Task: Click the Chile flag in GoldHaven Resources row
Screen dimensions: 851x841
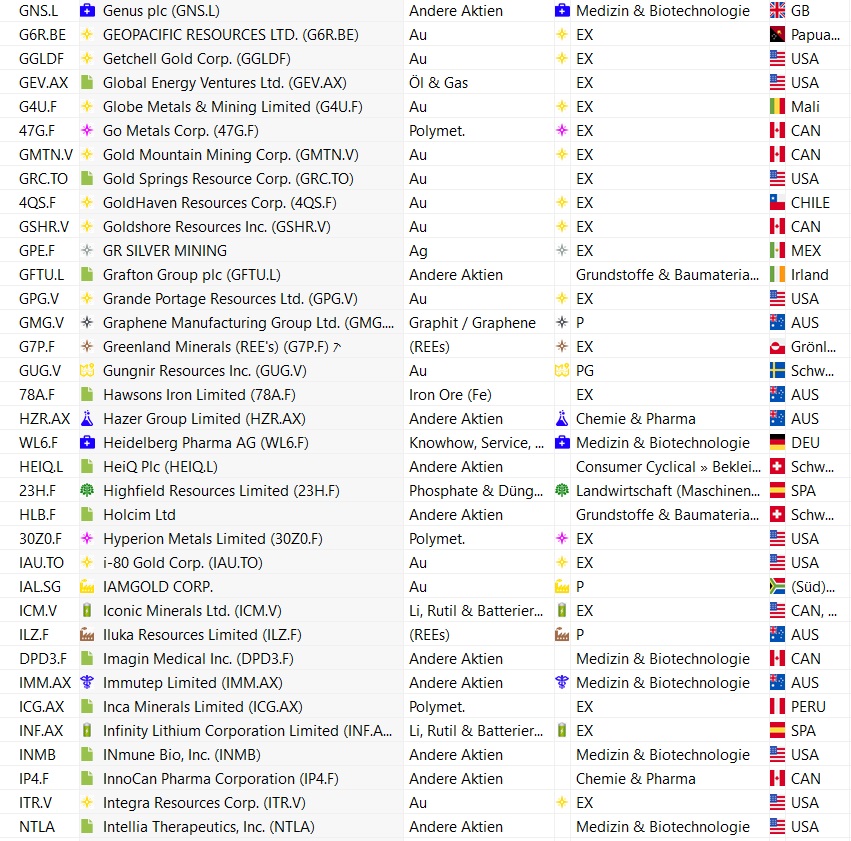Action: point(777,202)
